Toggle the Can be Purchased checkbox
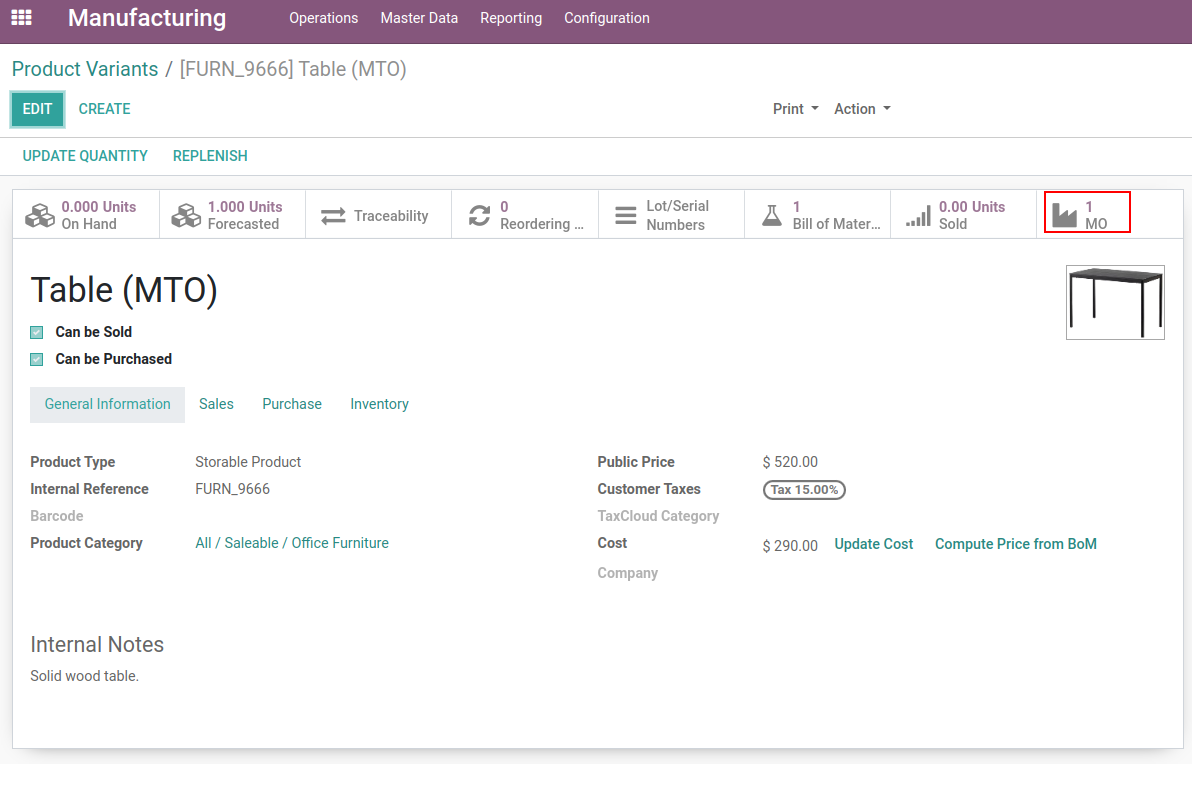Screen dimensions: 1192x785 (x=37, y=360)
